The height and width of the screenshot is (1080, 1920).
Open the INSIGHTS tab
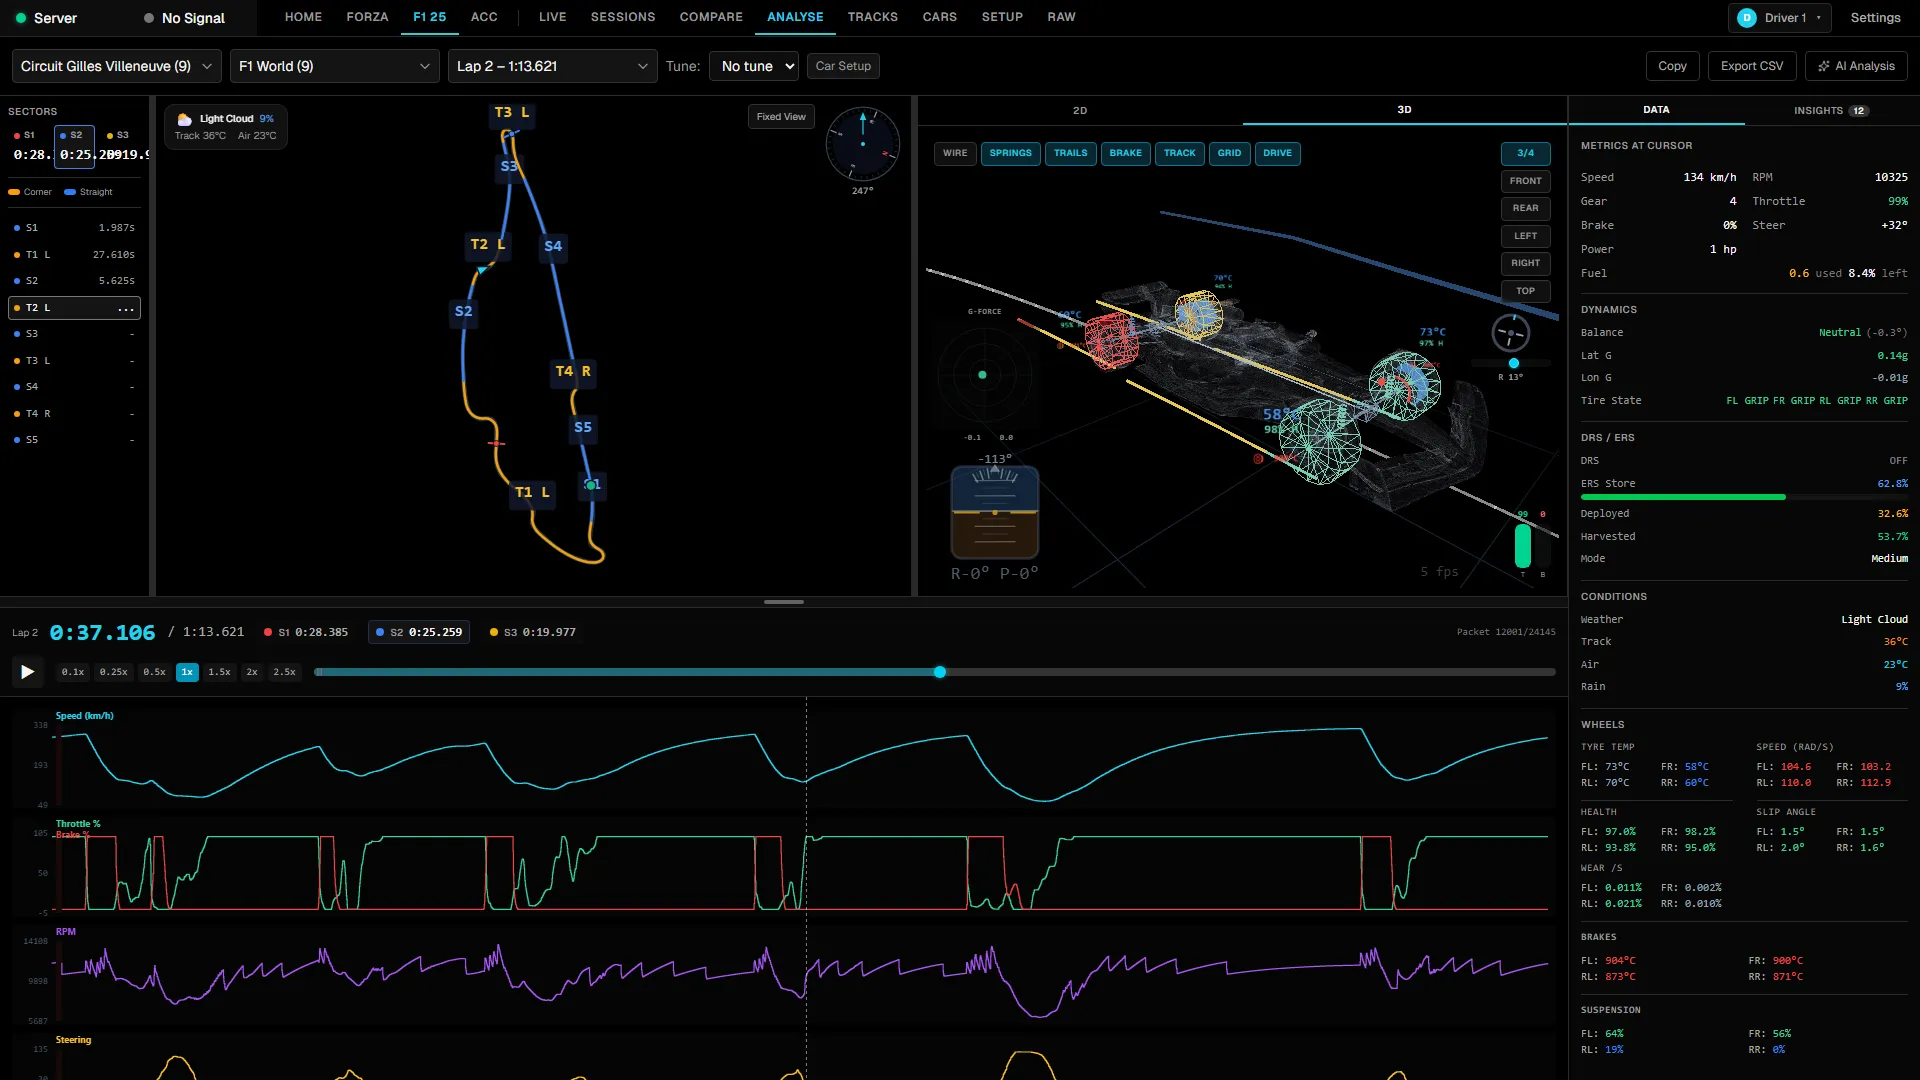tap(1830, 110)
